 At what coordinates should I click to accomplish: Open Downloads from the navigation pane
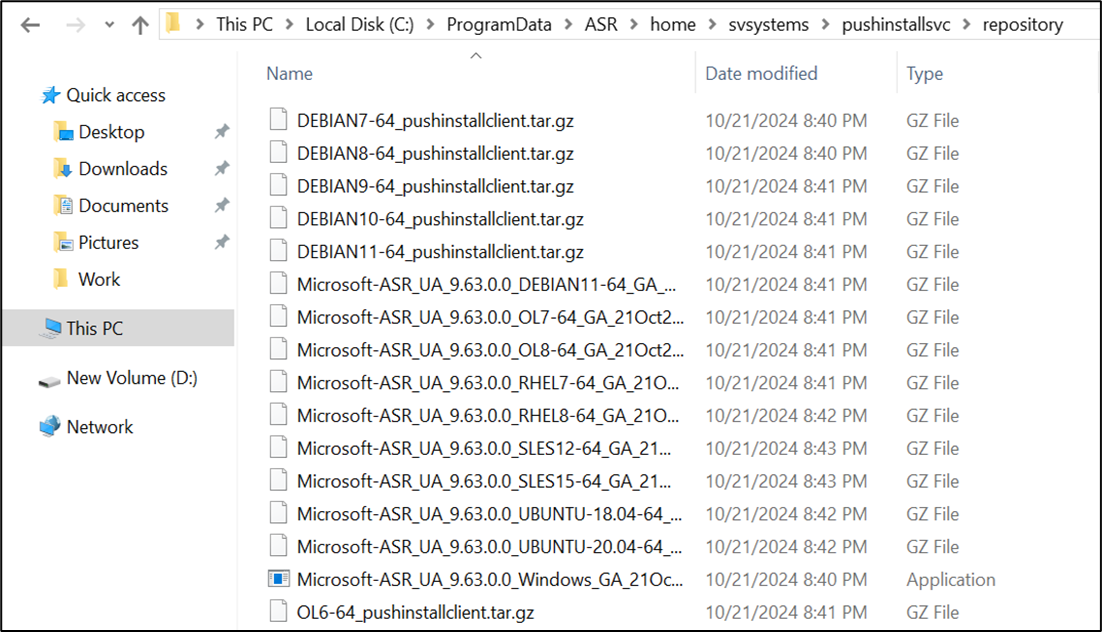(123, 169)
